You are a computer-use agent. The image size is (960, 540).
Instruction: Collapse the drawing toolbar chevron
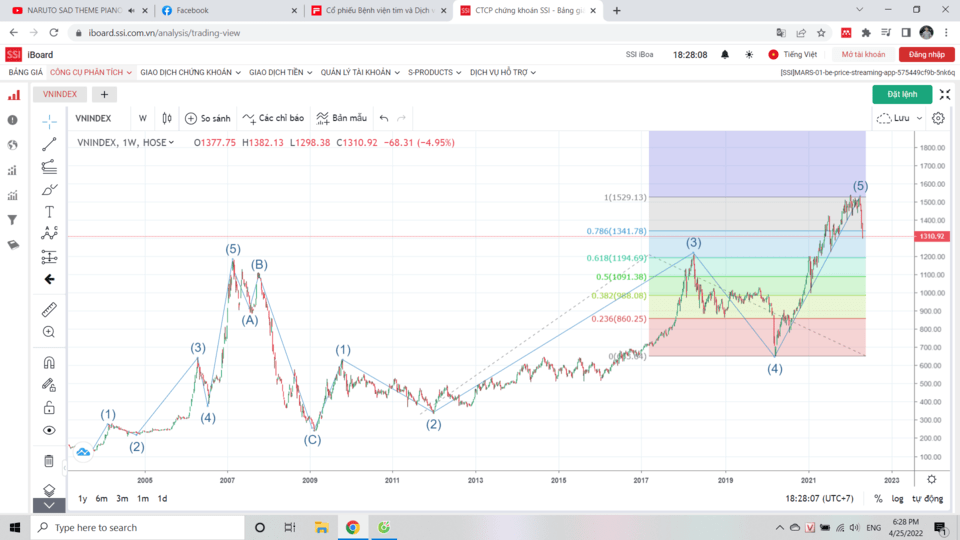[49, 505]
